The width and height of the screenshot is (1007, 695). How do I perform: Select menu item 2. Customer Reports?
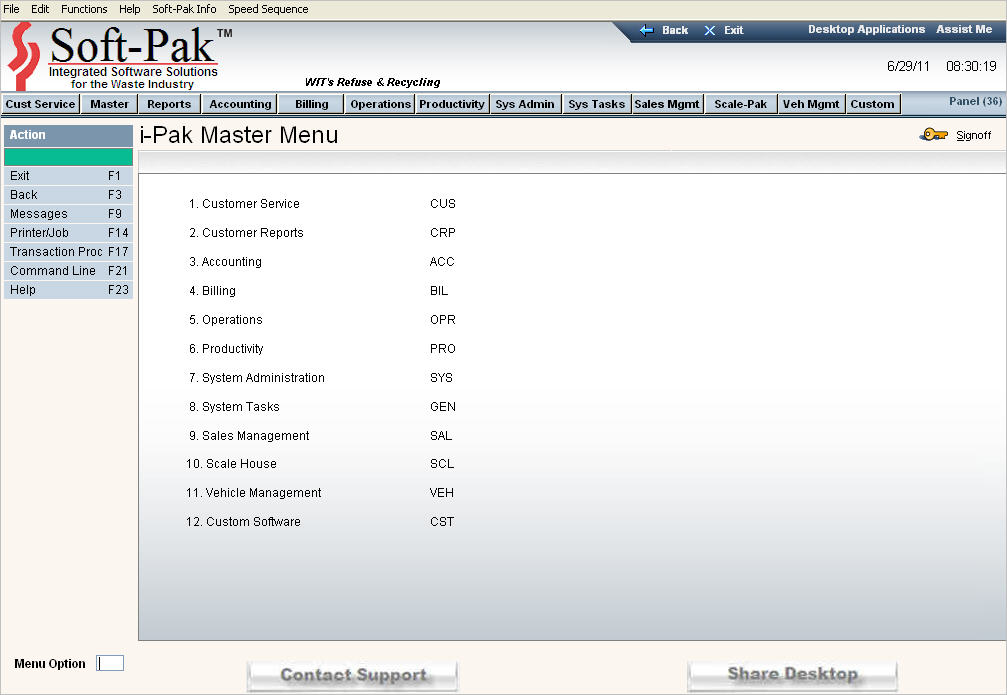tap(246, 233)
